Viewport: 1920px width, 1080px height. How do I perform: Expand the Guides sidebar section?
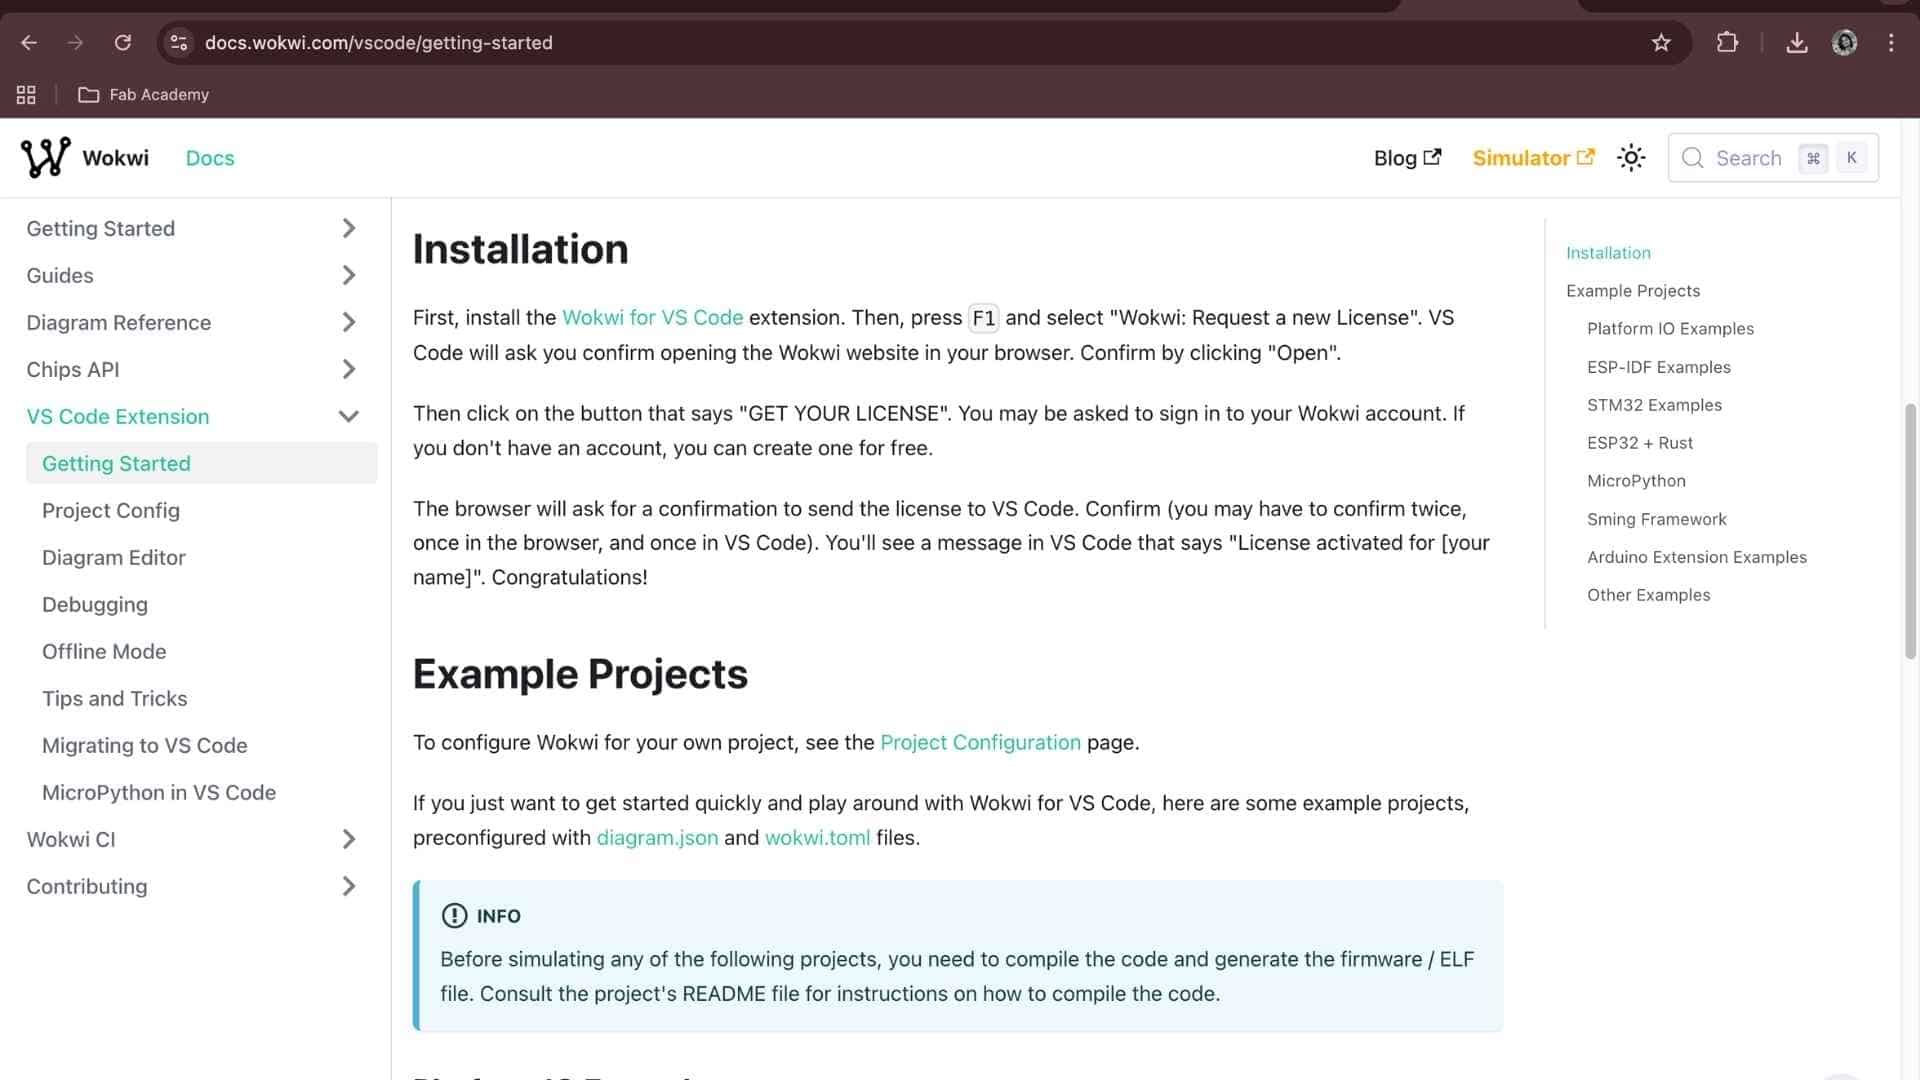click(x=348, y=275)
